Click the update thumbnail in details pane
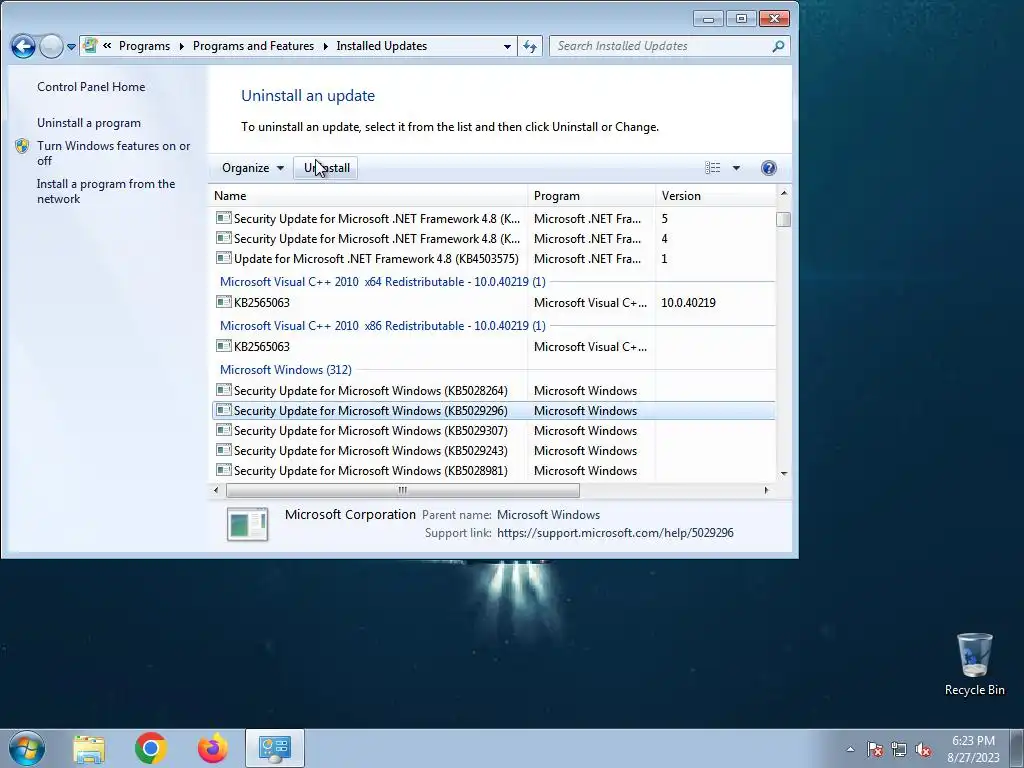1024x768 pixels. [248, 524]
